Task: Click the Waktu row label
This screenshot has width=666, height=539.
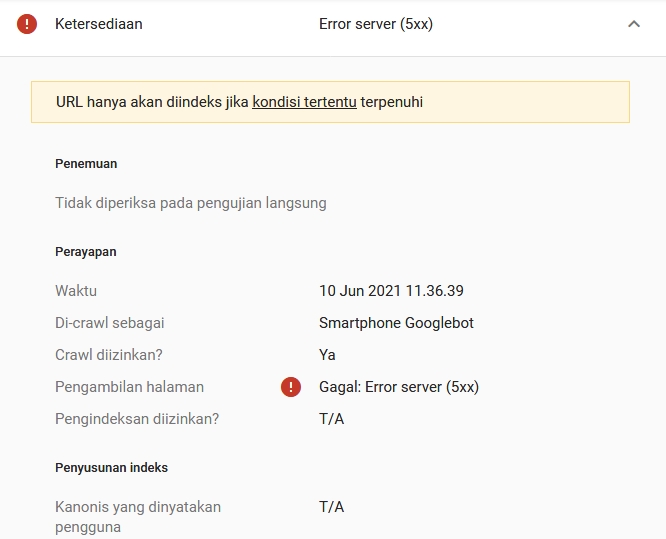Action: pyautogui.click(x=76, y=291)
